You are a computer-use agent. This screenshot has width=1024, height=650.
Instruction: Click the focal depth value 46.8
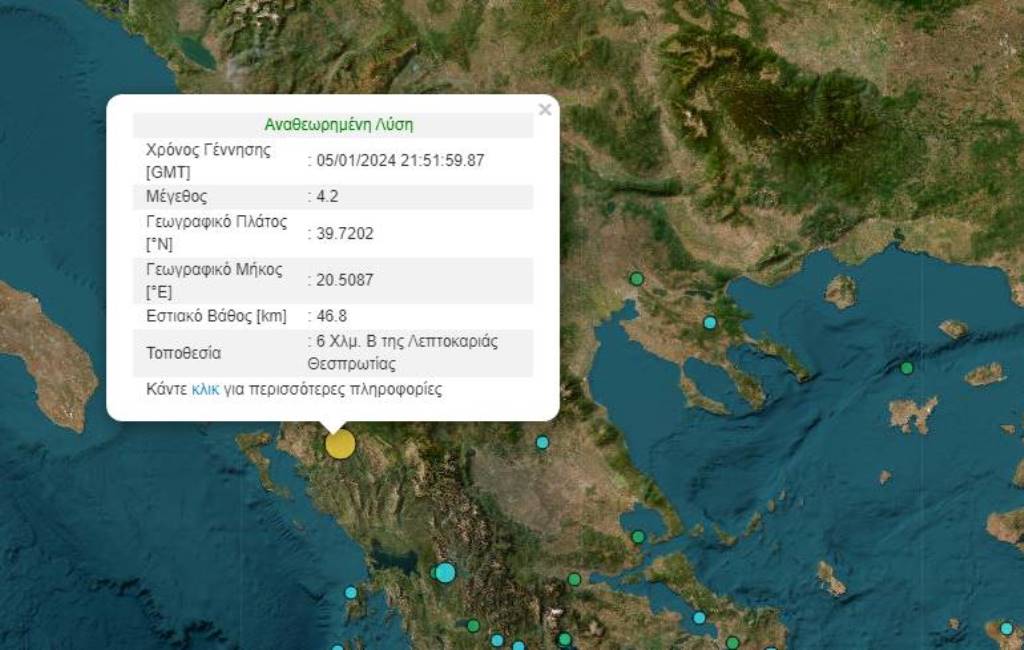(331, 316)
